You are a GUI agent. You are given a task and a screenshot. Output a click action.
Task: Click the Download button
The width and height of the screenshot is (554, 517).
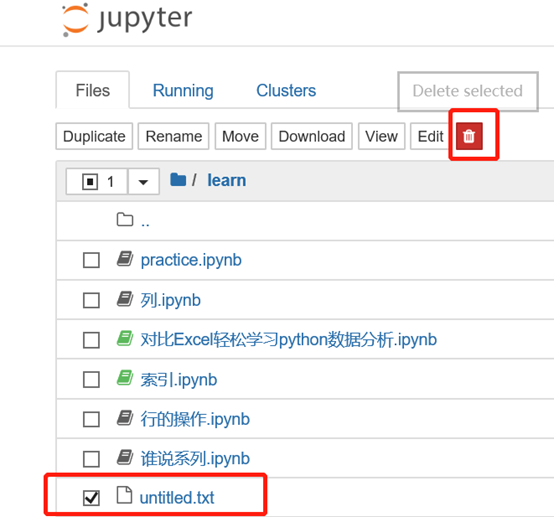[x=312, y=136]
